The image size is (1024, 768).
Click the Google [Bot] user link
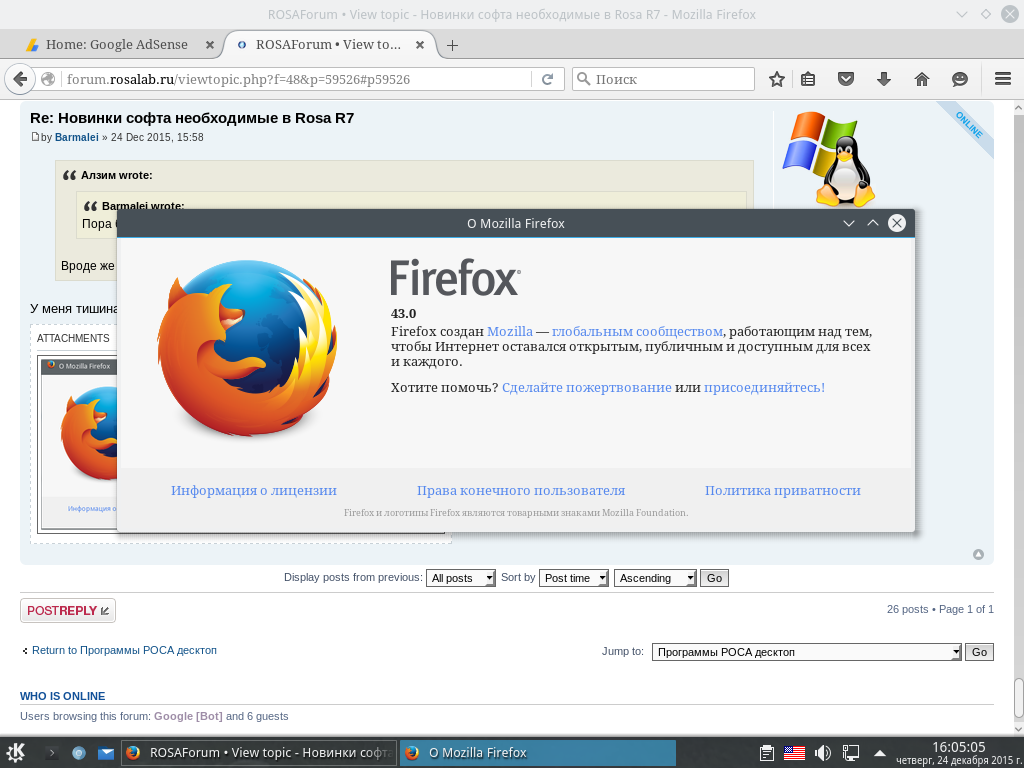(188, 716)
